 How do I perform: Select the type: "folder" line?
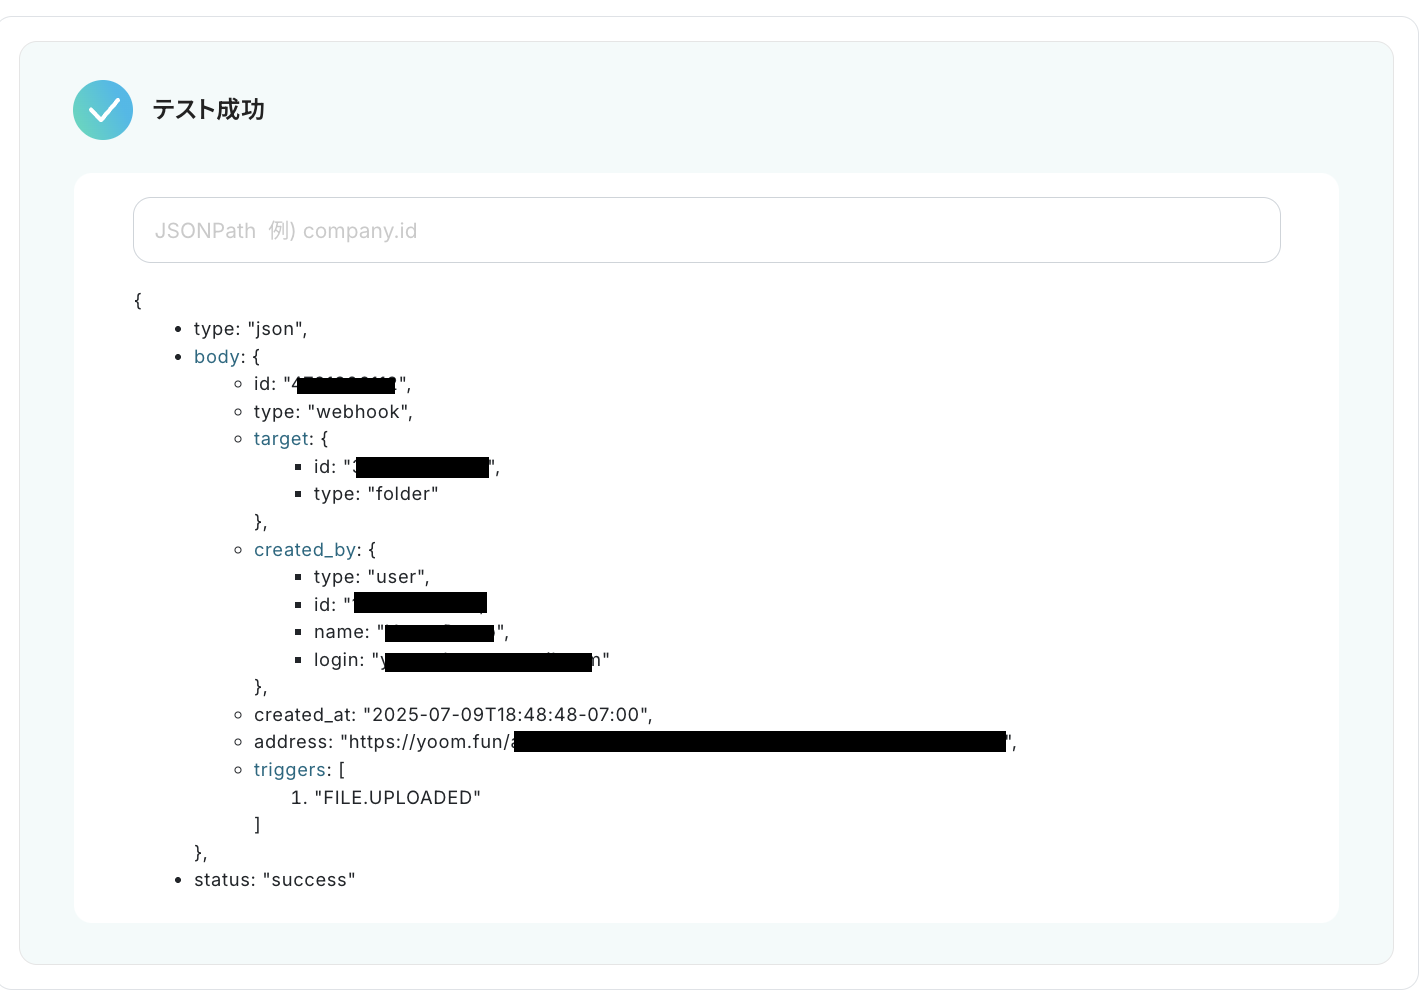click(376, 494)
